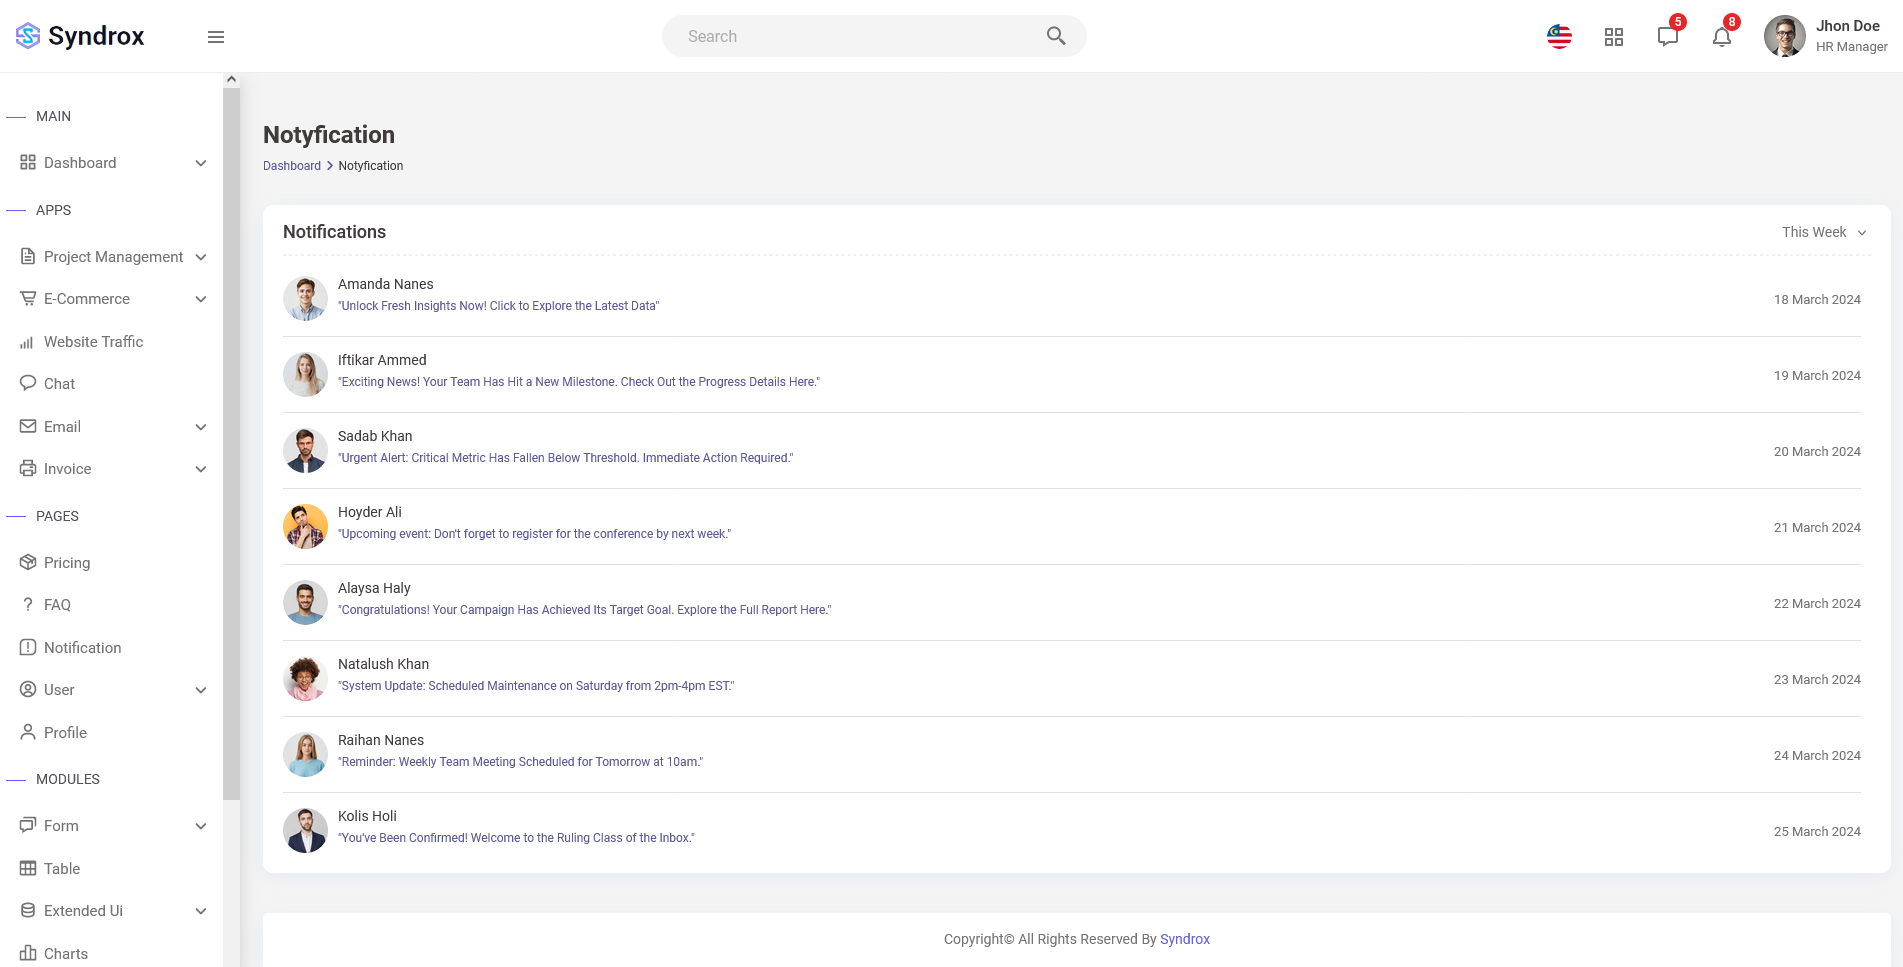This screenshot has width=1903, height=967.
Task: Click the search magnifier icon
Action: coord(1055,36)
